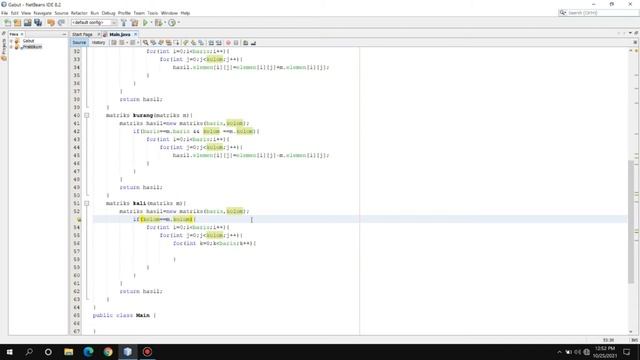Click the Open Project toolbar icon
This screenshot has height=360, width=640.
click(28, 22)
